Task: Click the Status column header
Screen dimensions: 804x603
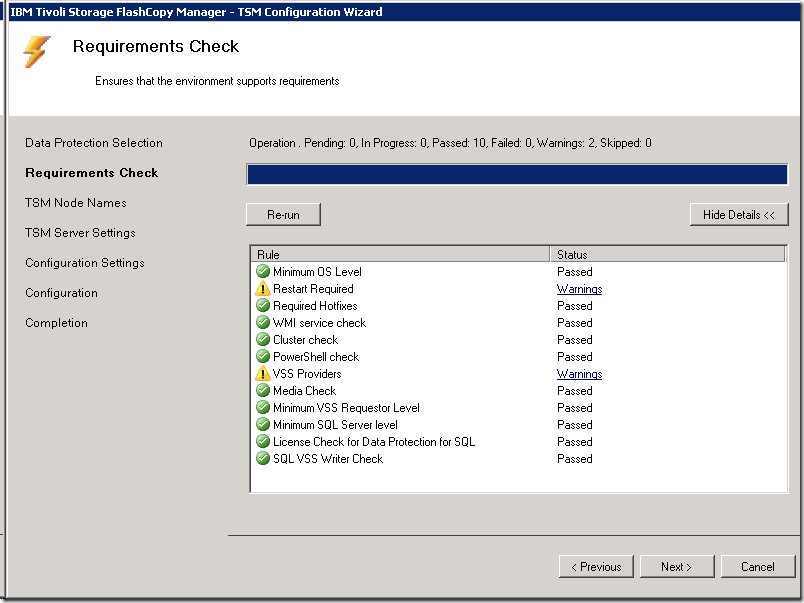Action: click(668, 255)
